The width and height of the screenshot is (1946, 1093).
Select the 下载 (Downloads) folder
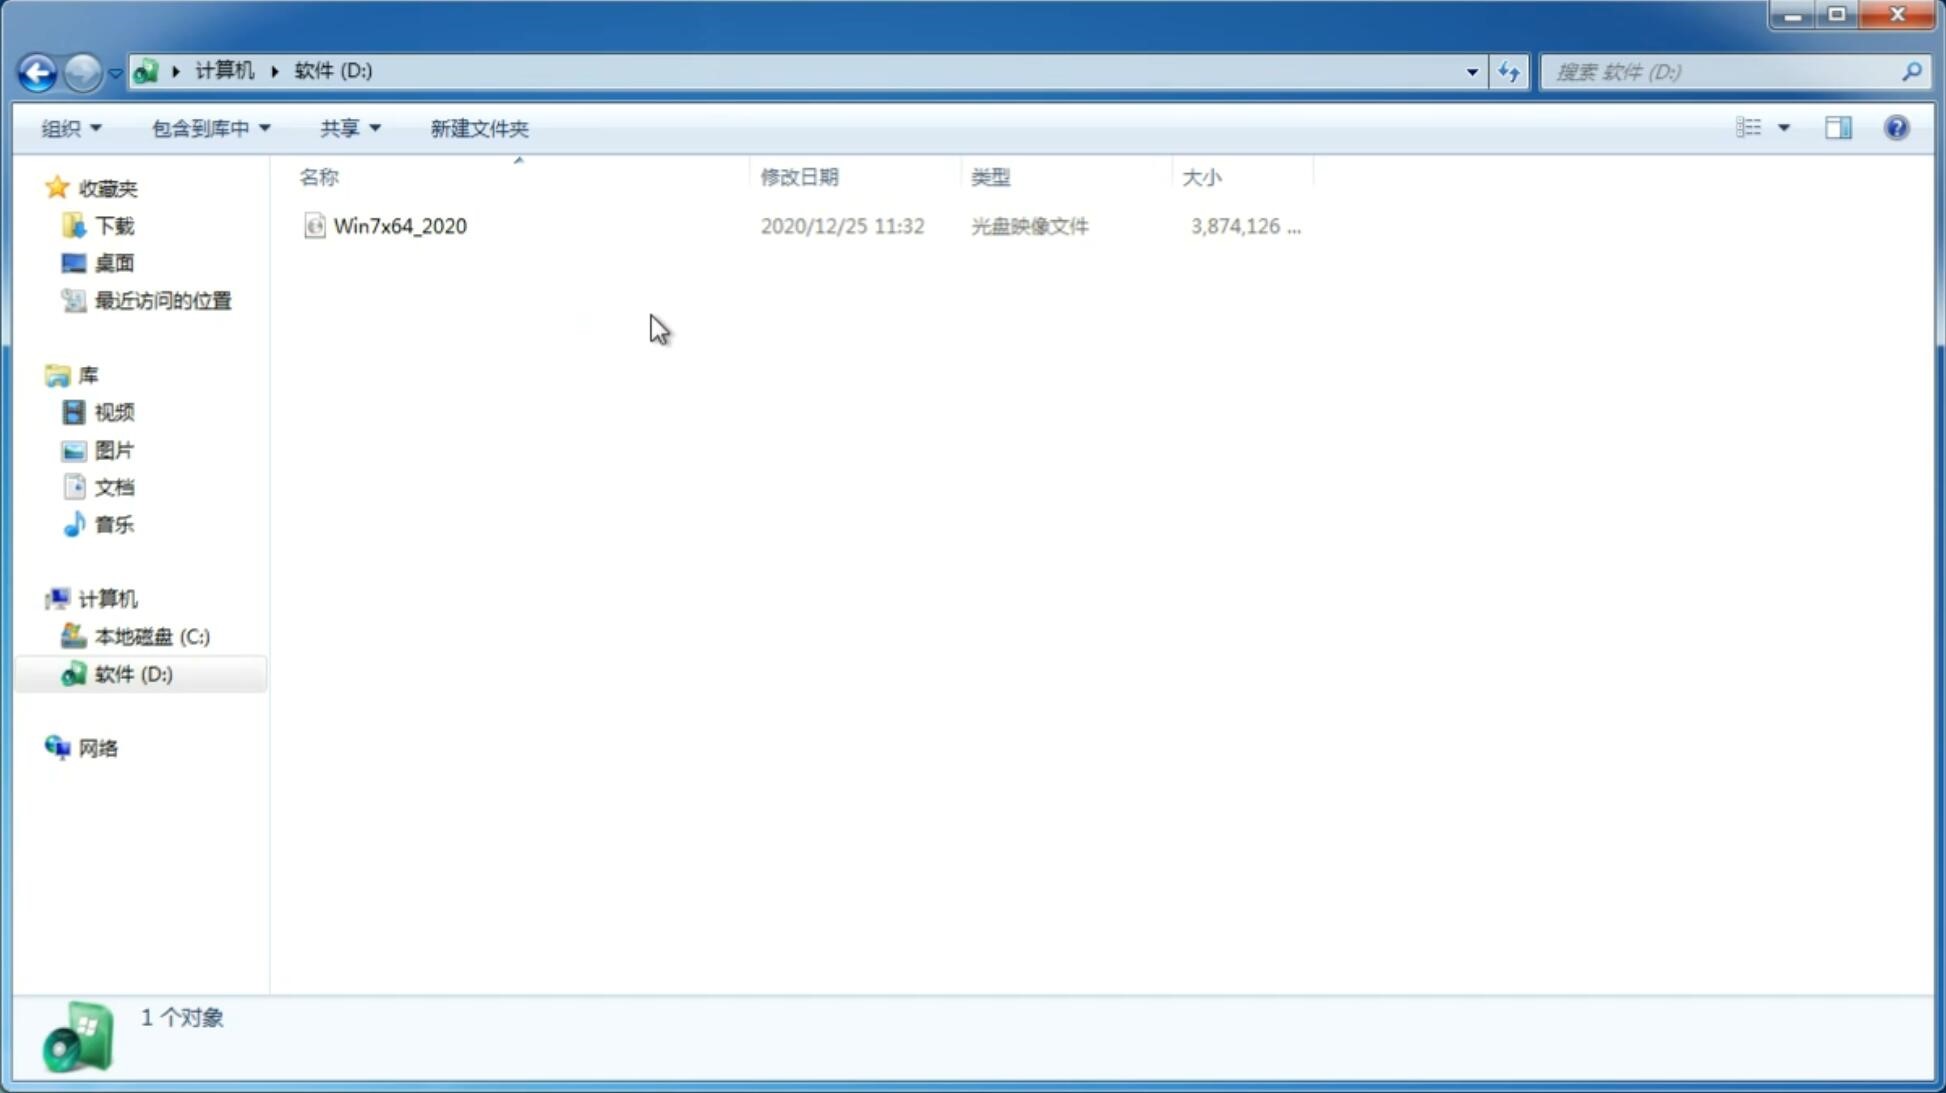pos(112,226)
